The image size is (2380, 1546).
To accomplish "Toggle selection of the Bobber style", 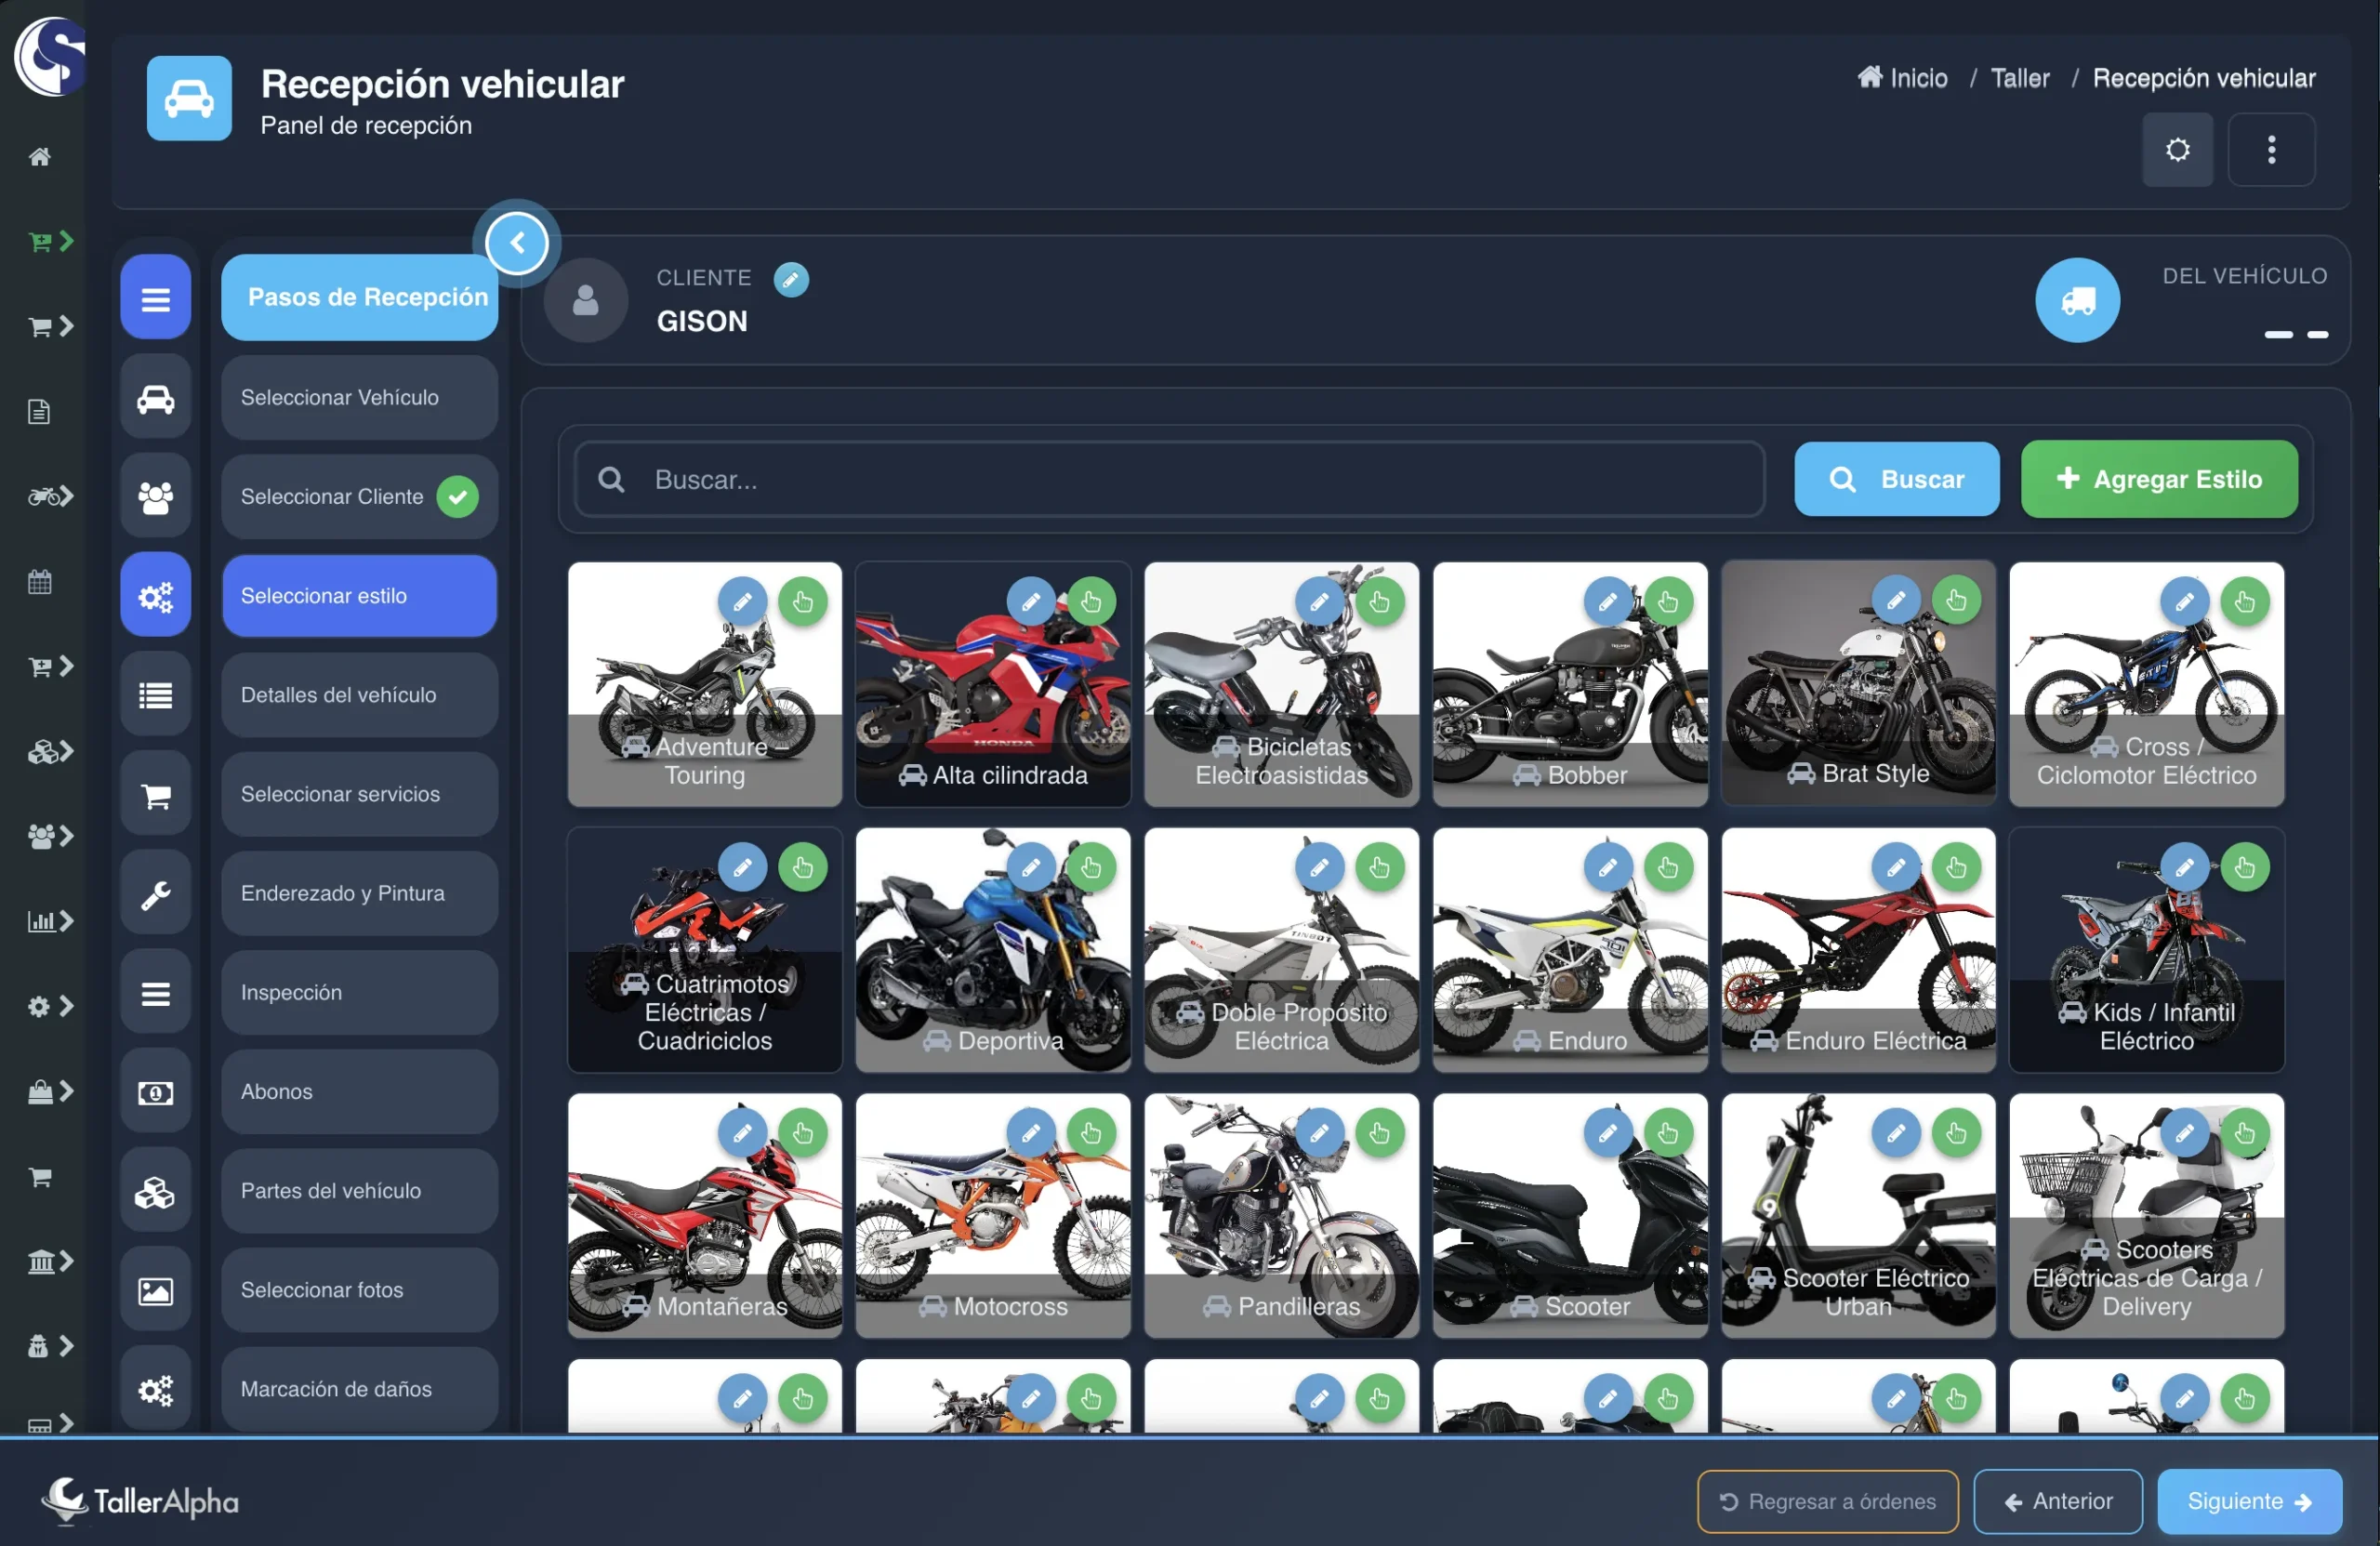I will [1667, 601].
